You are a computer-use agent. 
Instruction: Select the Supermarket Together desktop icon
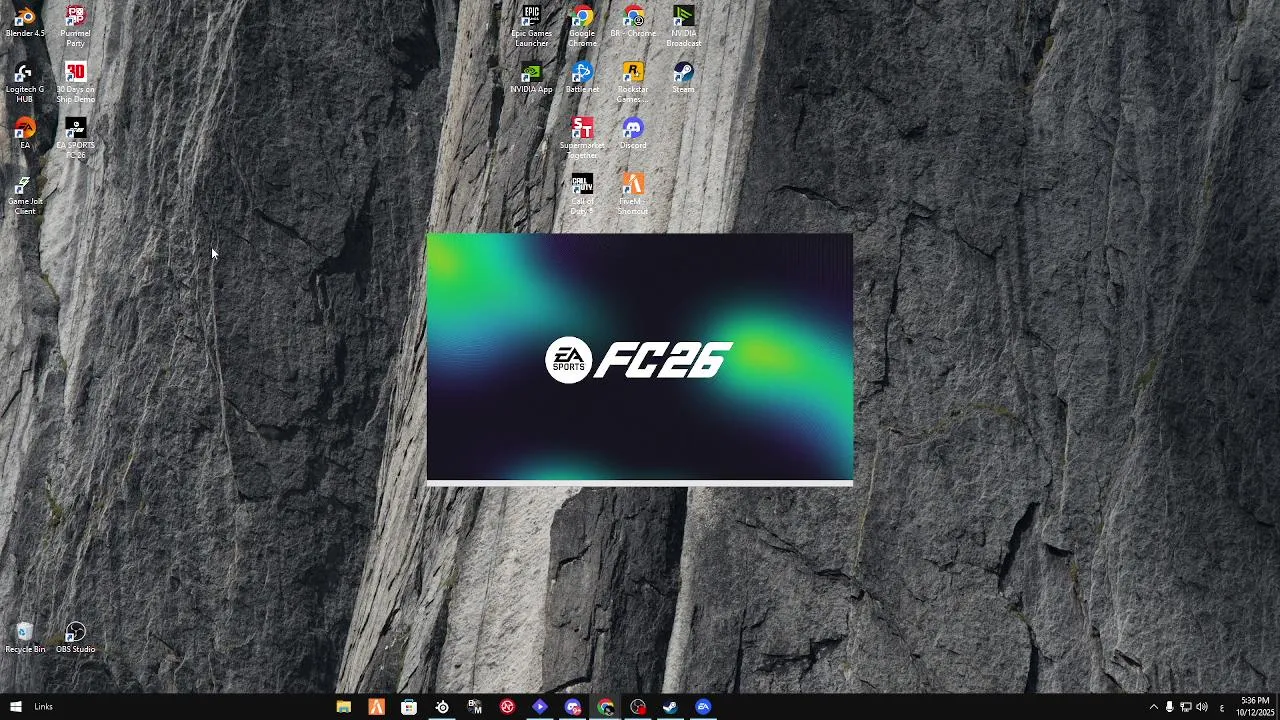[x=582, y=138]
